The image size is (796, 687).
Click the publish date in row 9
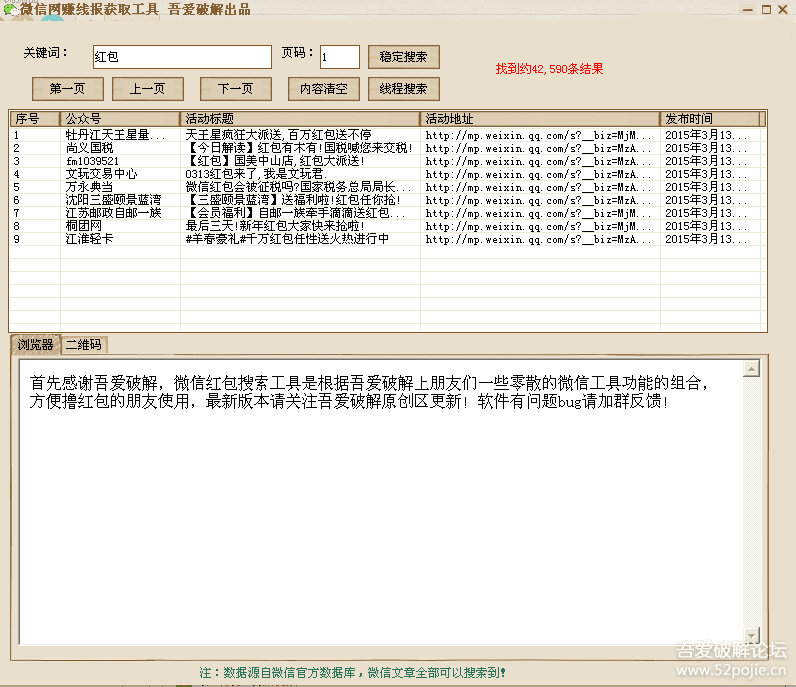(706, 239)
